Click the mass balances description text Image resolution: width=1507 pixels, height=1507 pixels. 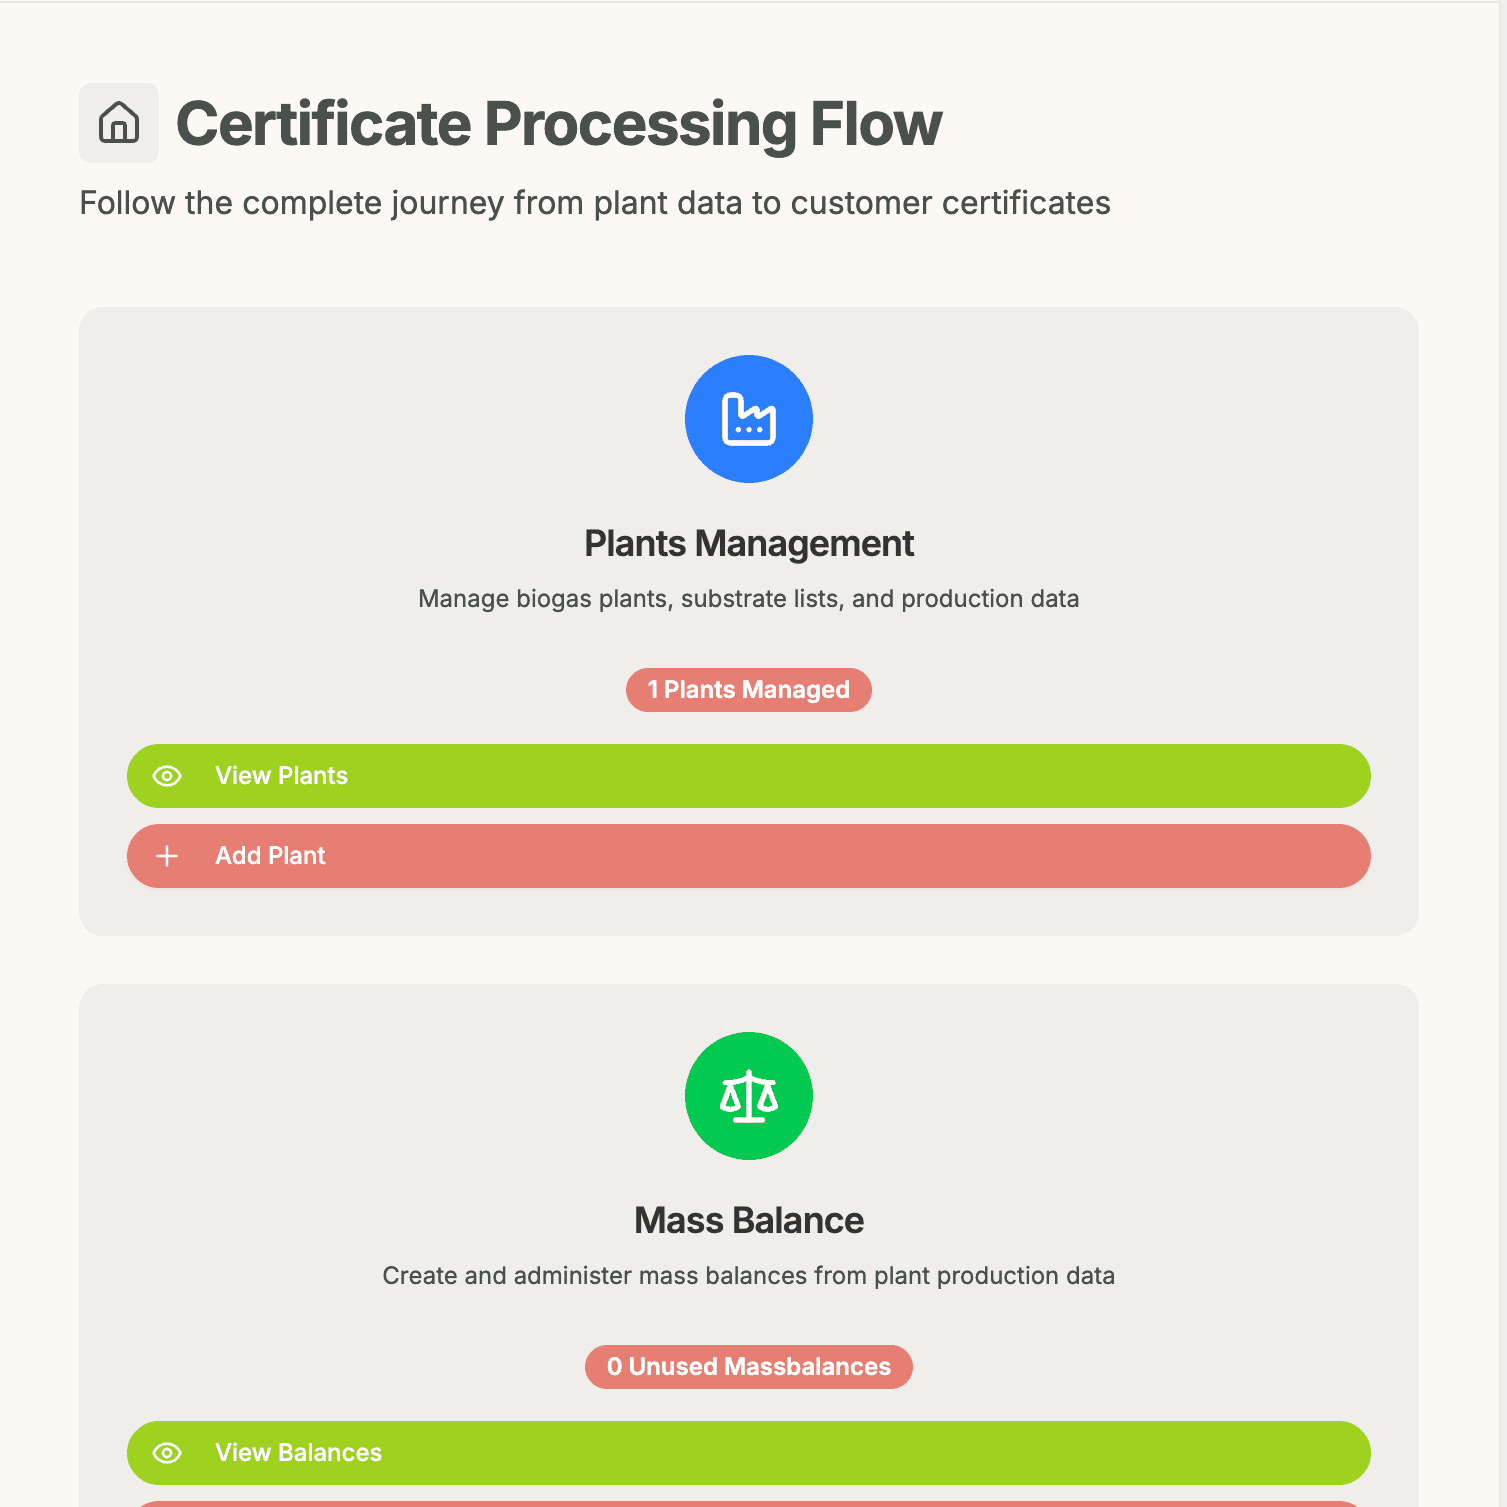tap(748, 1276)
